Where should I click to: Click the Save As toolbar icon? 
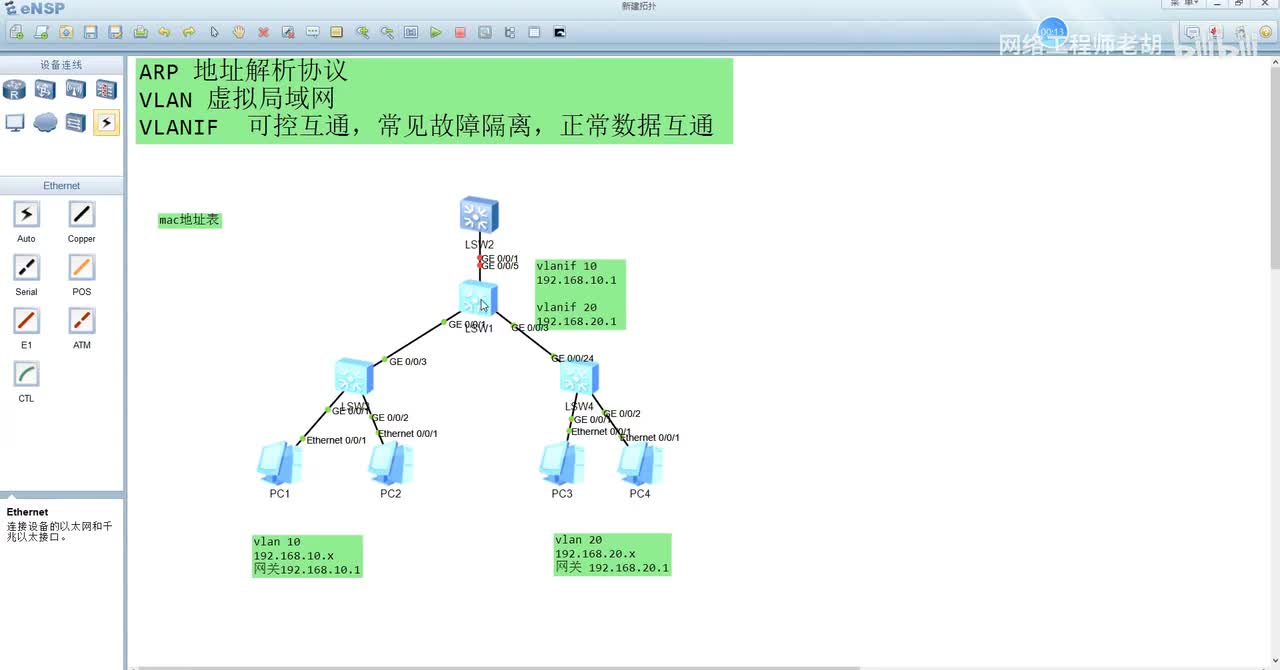[115, 32]
